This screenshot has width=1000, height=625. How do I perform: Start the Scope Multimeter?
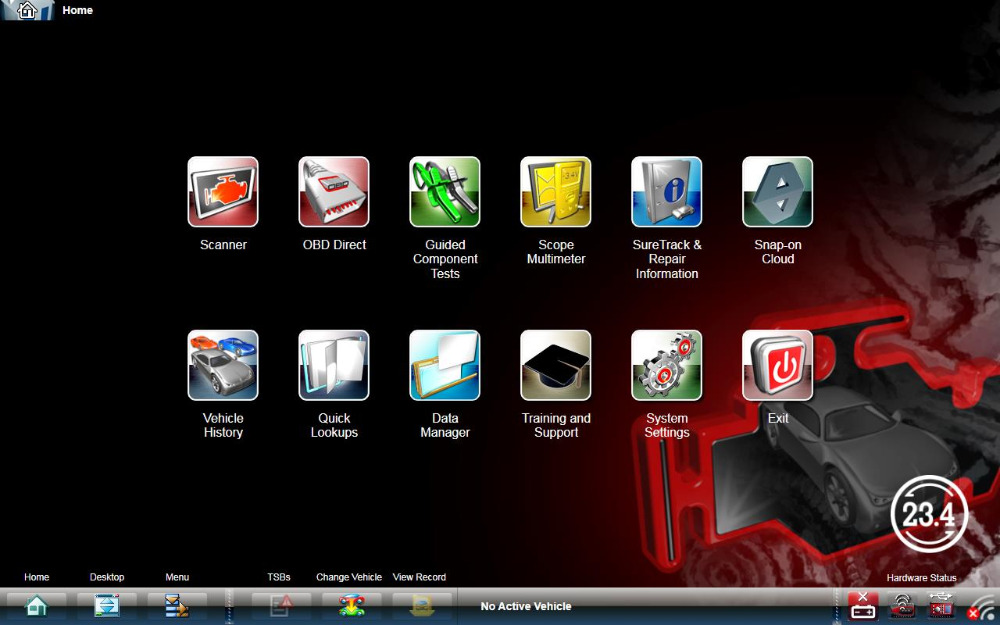555,192
